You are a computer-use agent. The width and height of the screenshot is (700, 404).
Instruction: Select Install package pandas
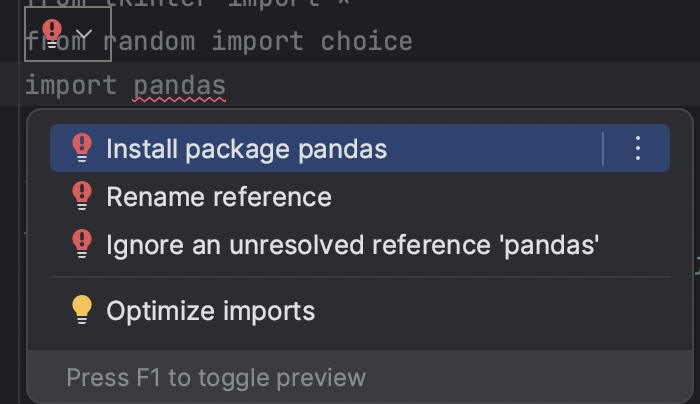point(246,149)
